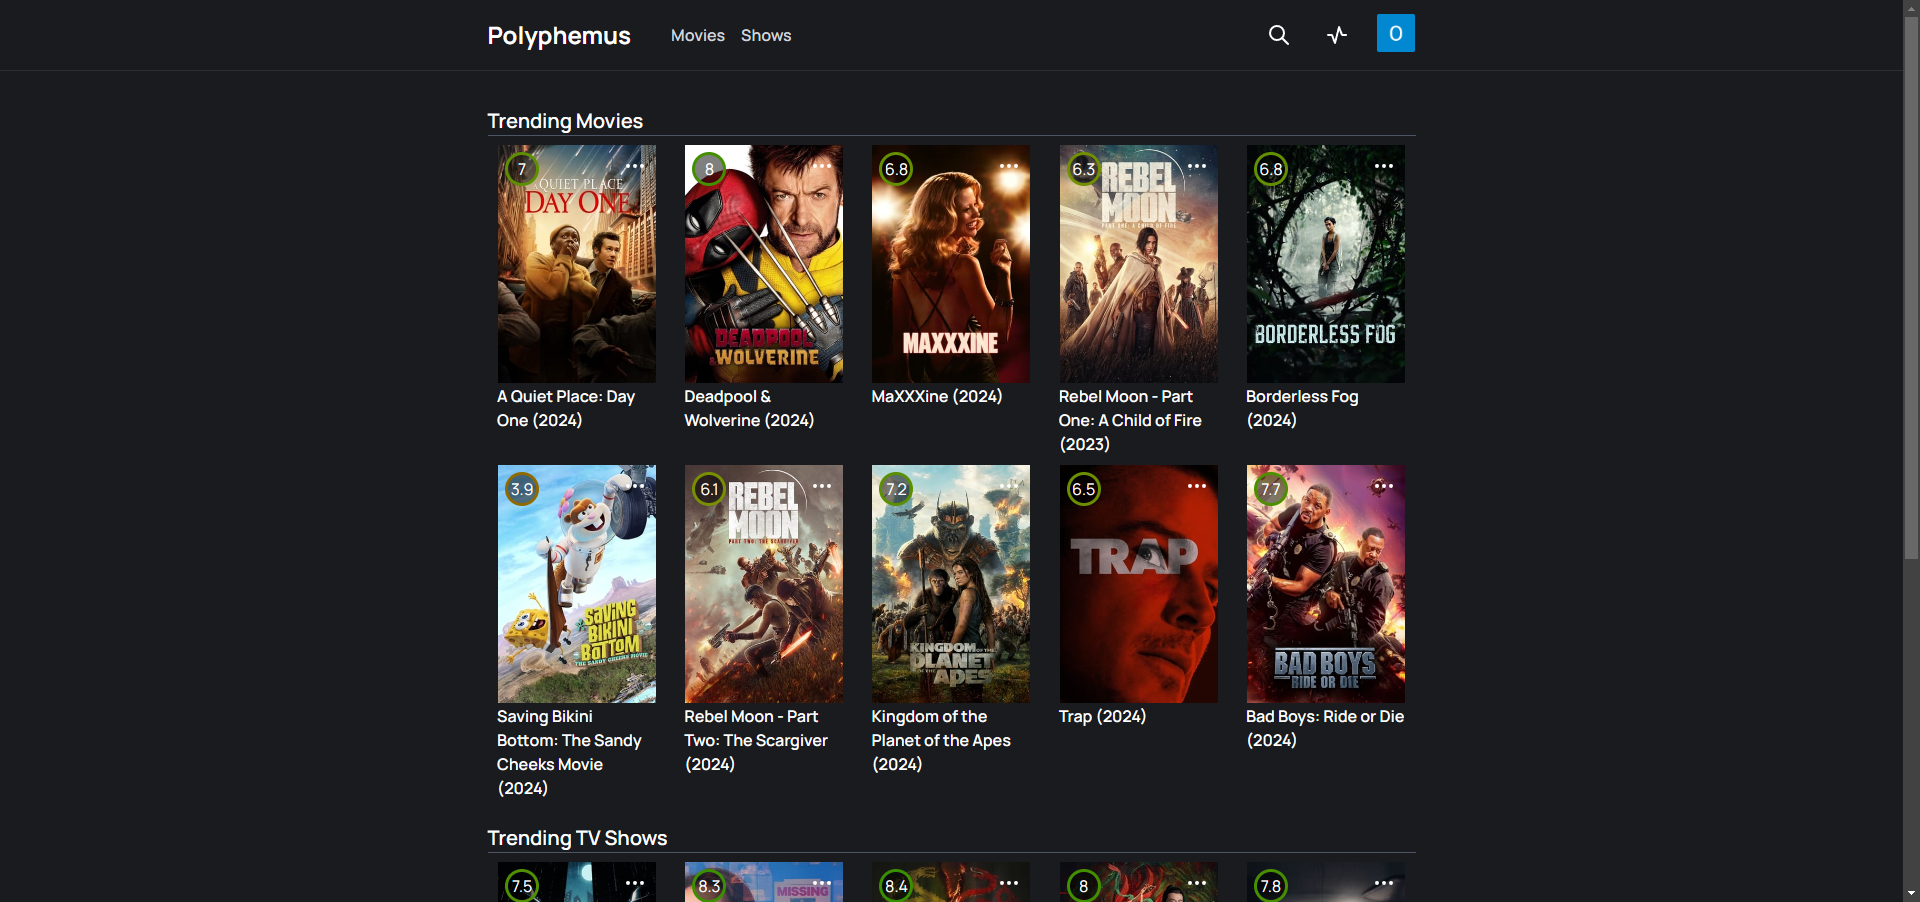
Task: Open the blue user avatar menu
Action: coord(1396,33)
